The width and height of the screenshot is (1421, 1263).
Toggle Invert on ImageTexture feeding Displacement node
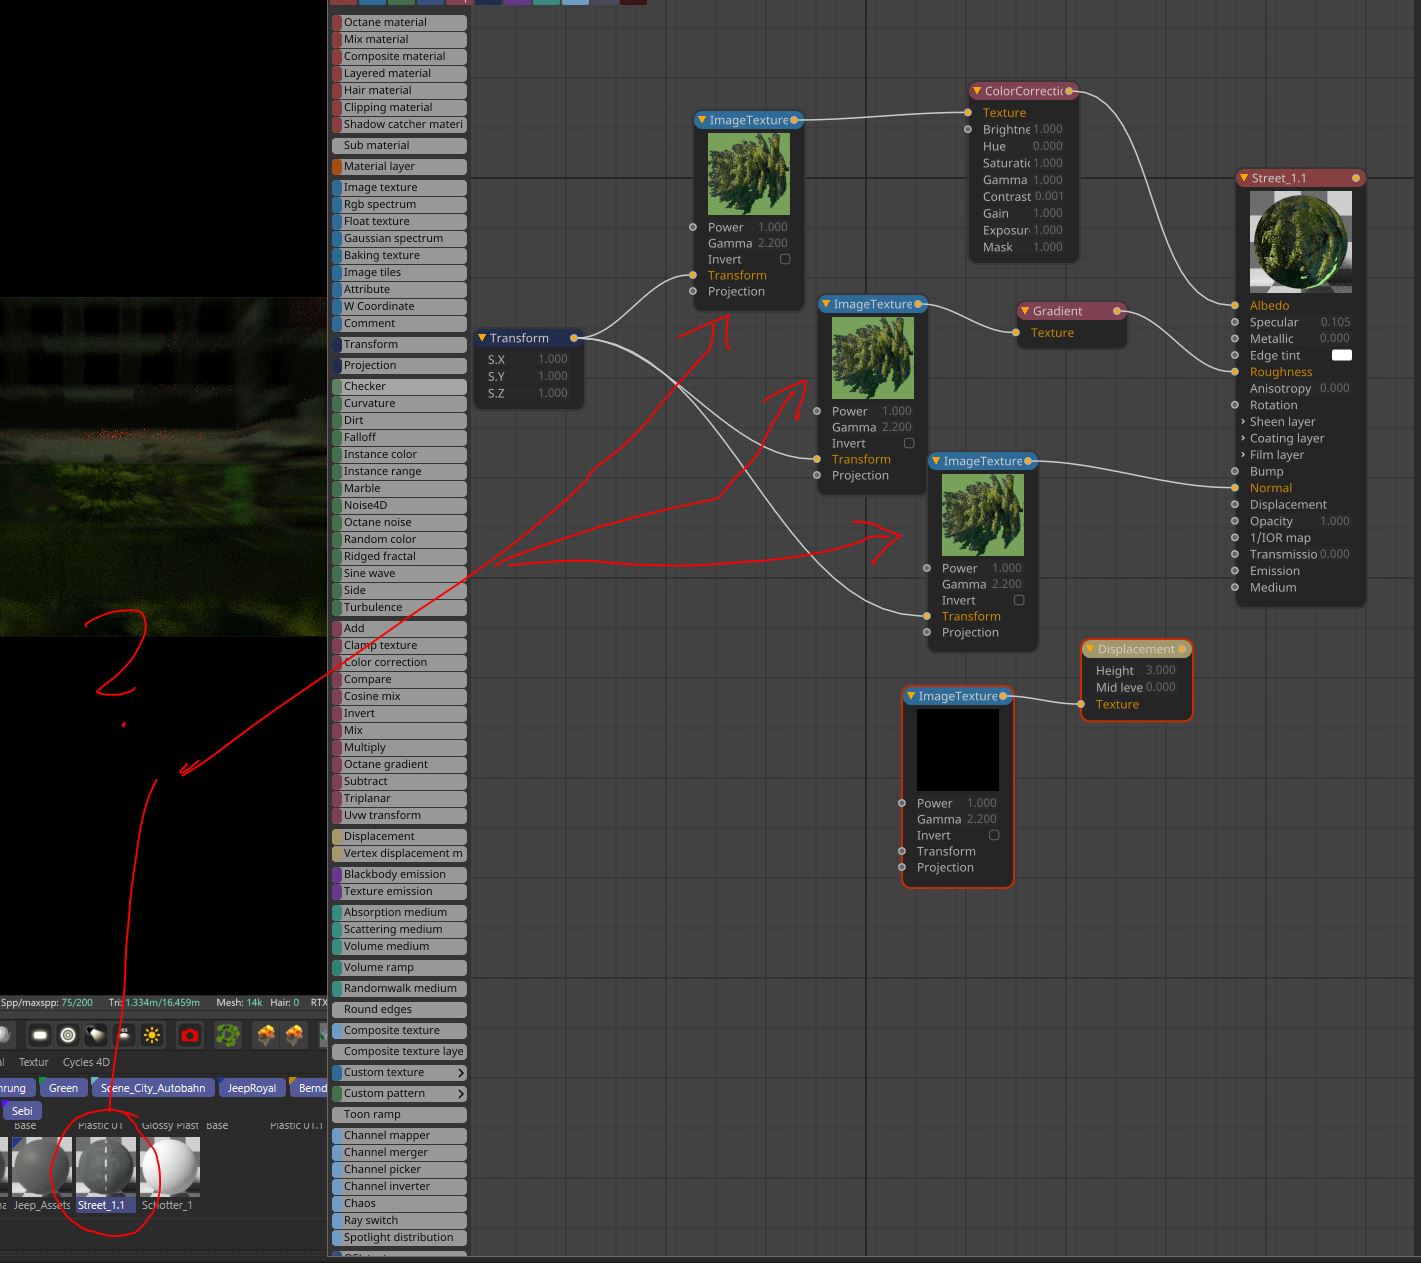(994, 835)
